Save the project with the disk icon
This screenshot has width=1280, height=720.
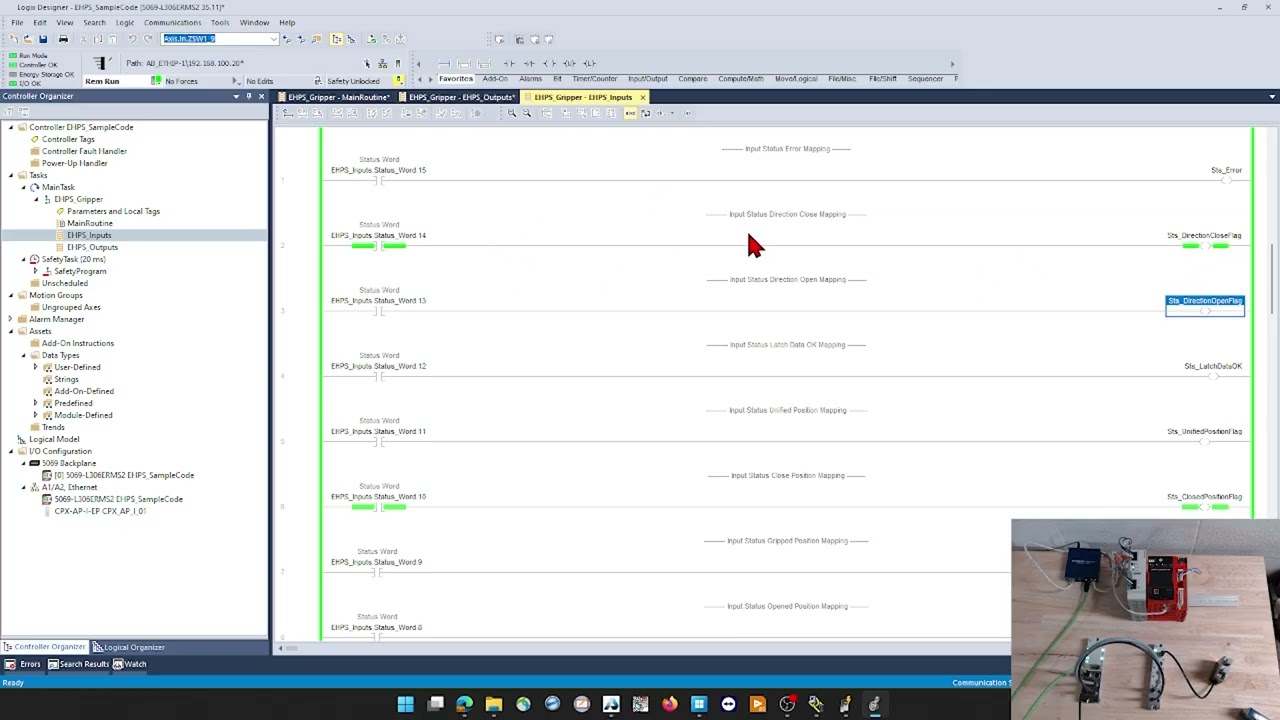43,39
